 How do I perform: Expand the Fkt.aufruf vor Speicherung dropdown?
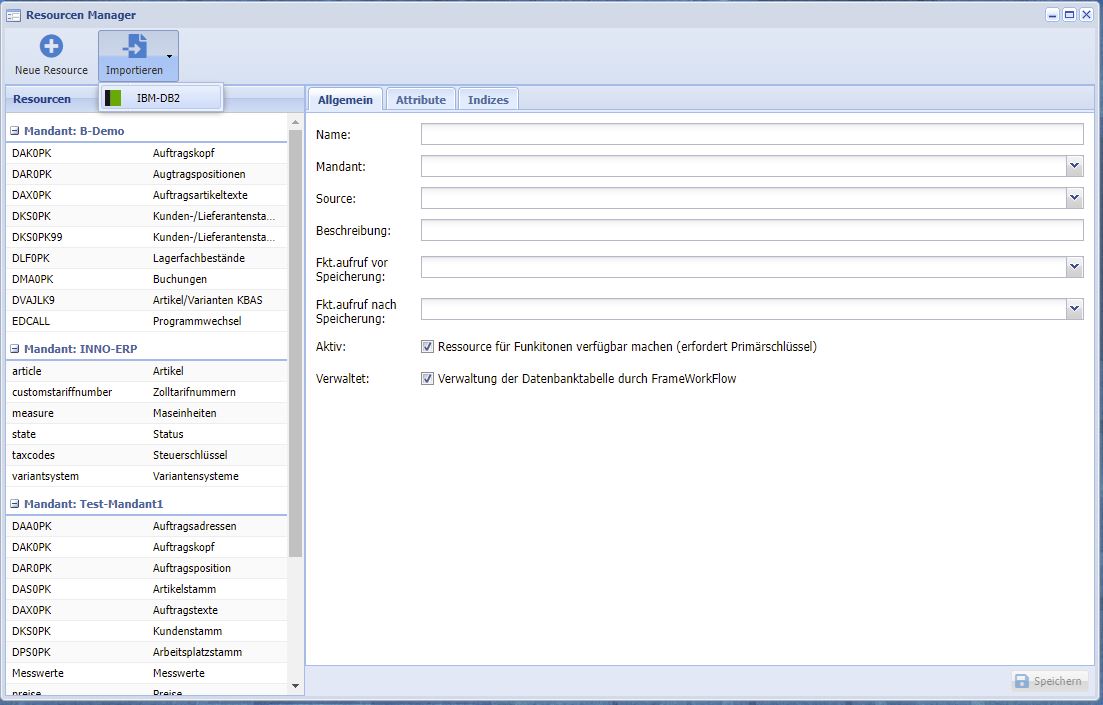[1074, 267]
